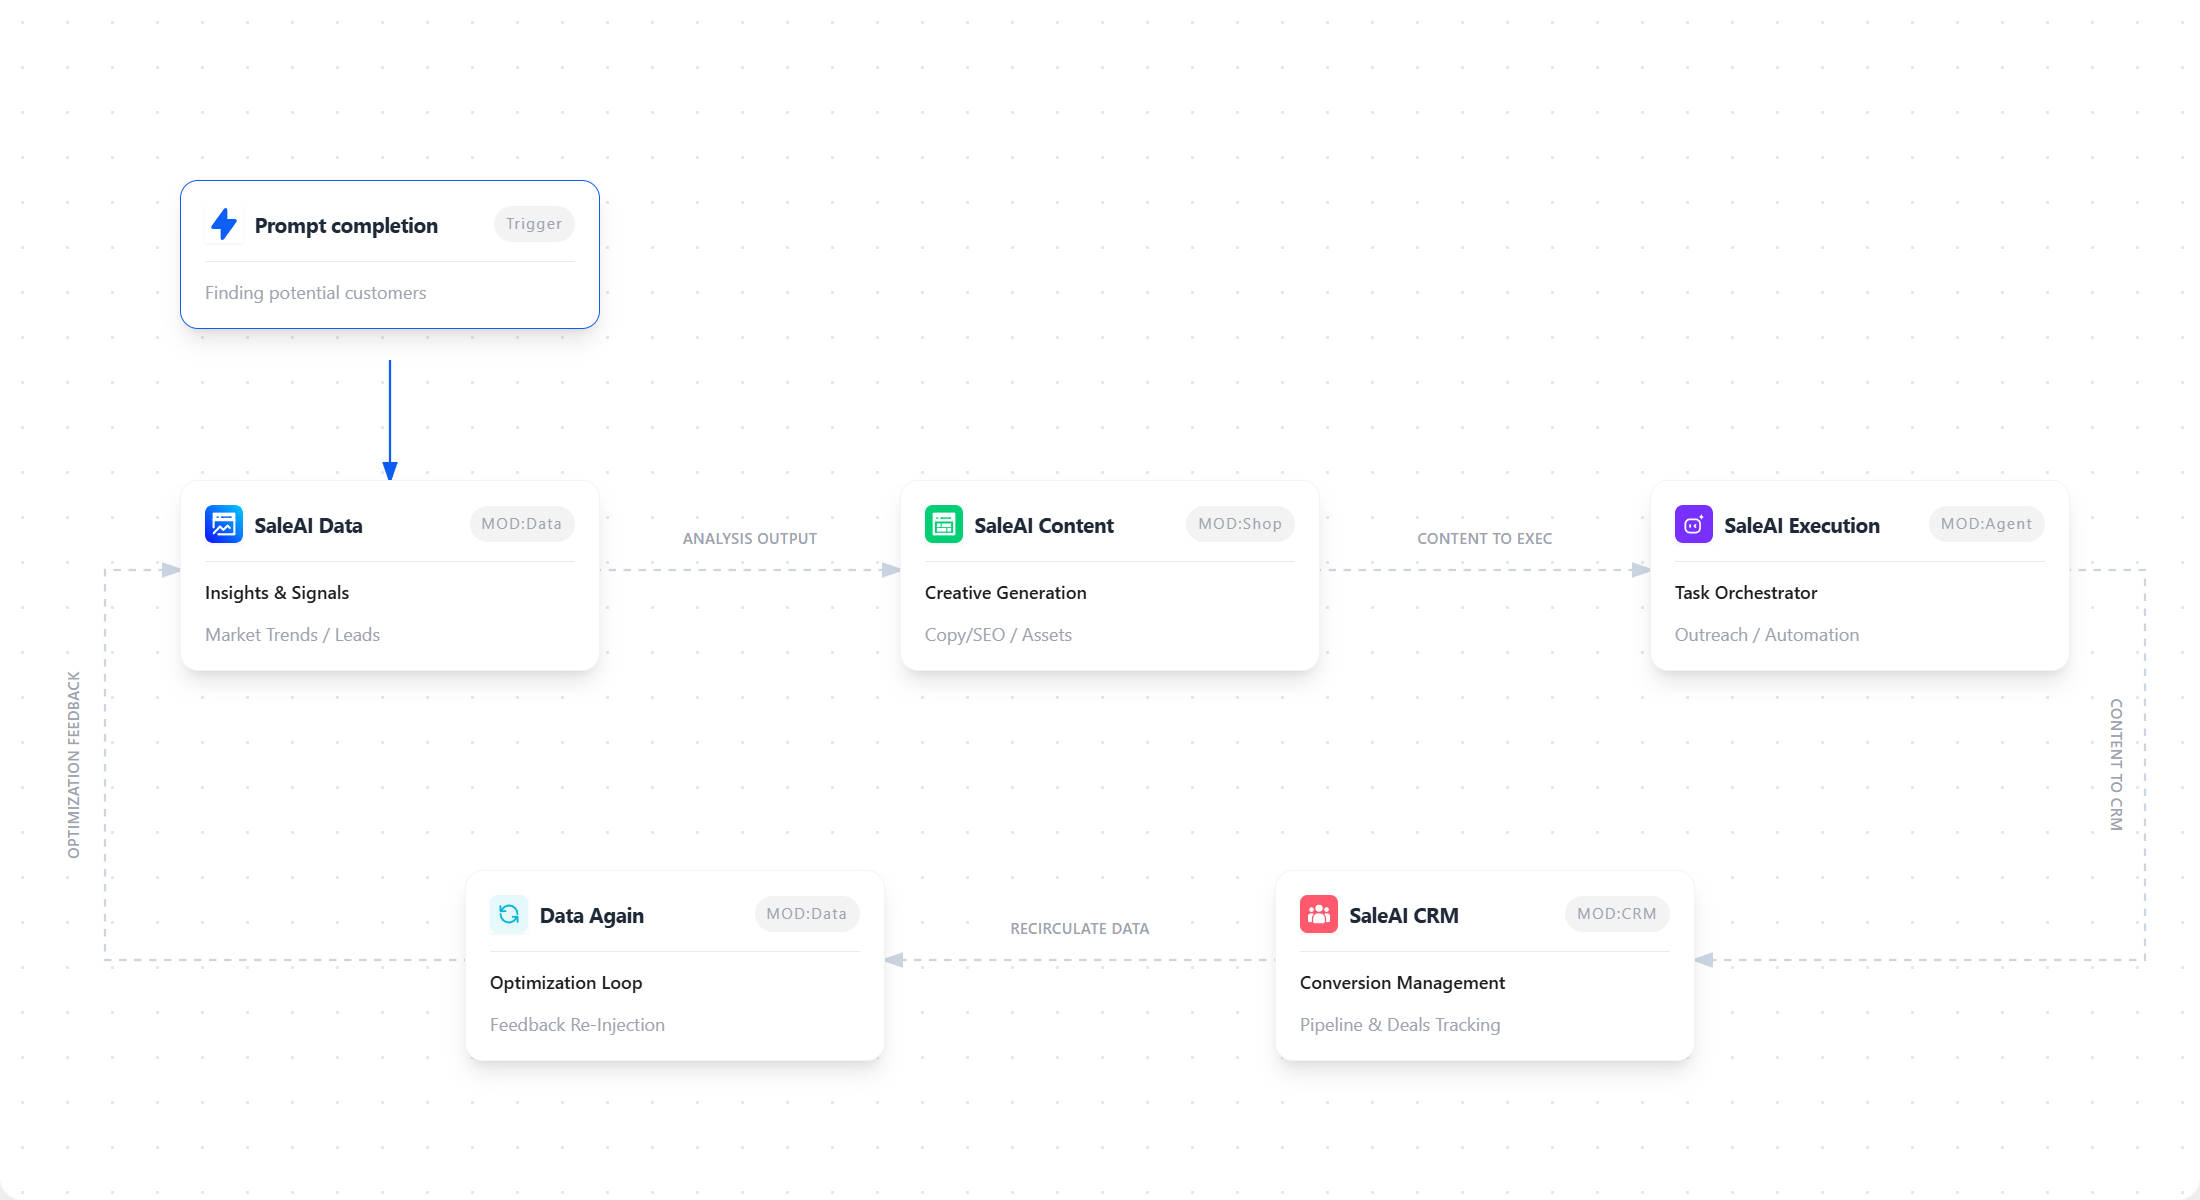Screen dimensions: 2200x1200
Task: Click the lightning bolt Prompt completion icon
Action: [x=224, y=224]
